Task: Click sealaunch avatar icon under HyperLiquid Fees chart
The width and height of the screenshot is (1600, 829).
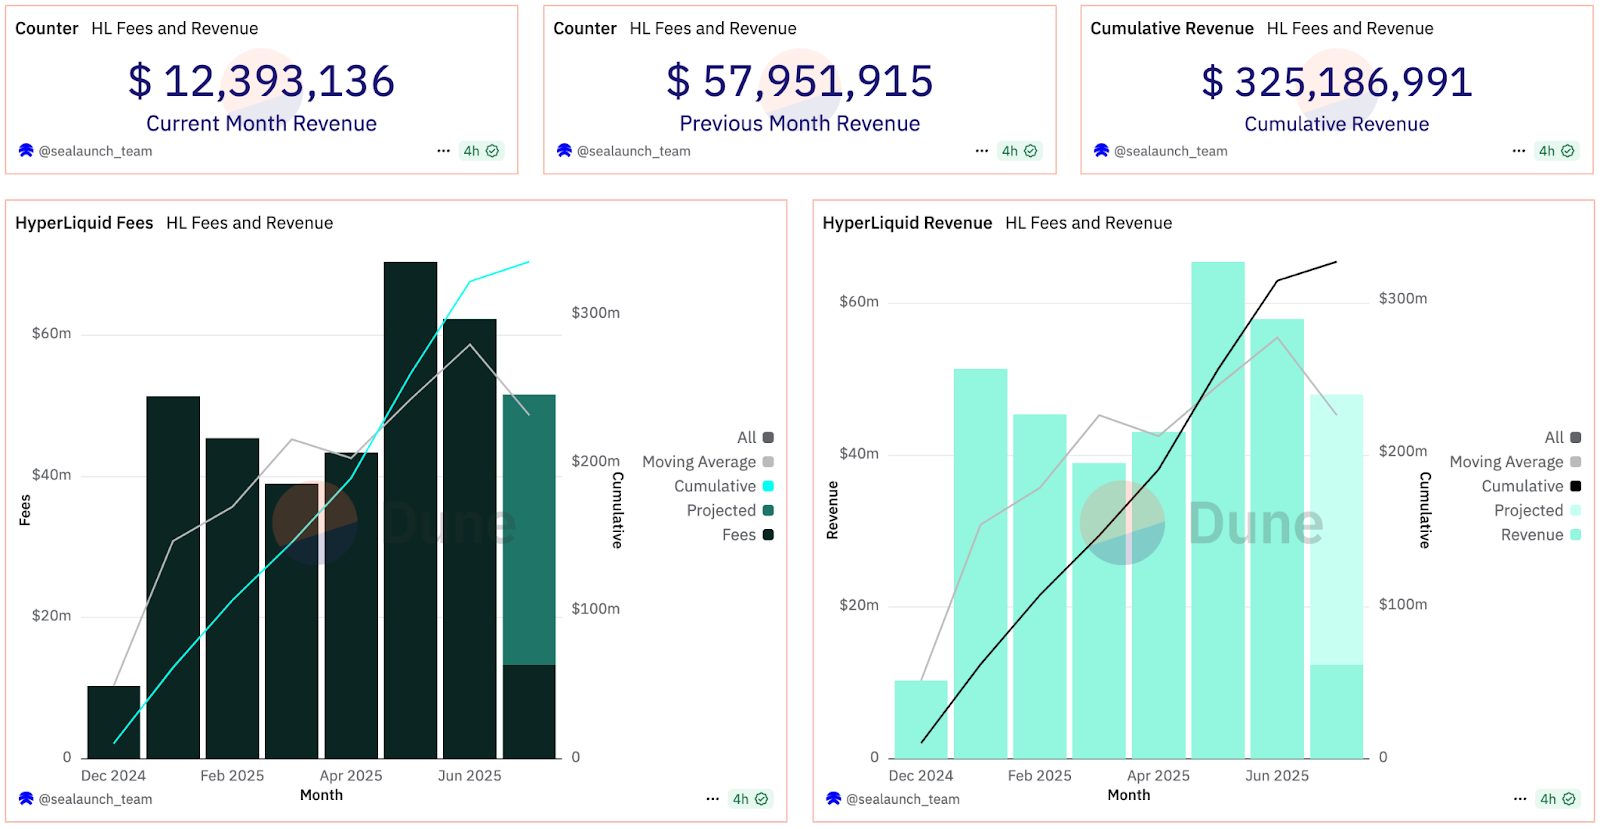Action: (26, 799)
